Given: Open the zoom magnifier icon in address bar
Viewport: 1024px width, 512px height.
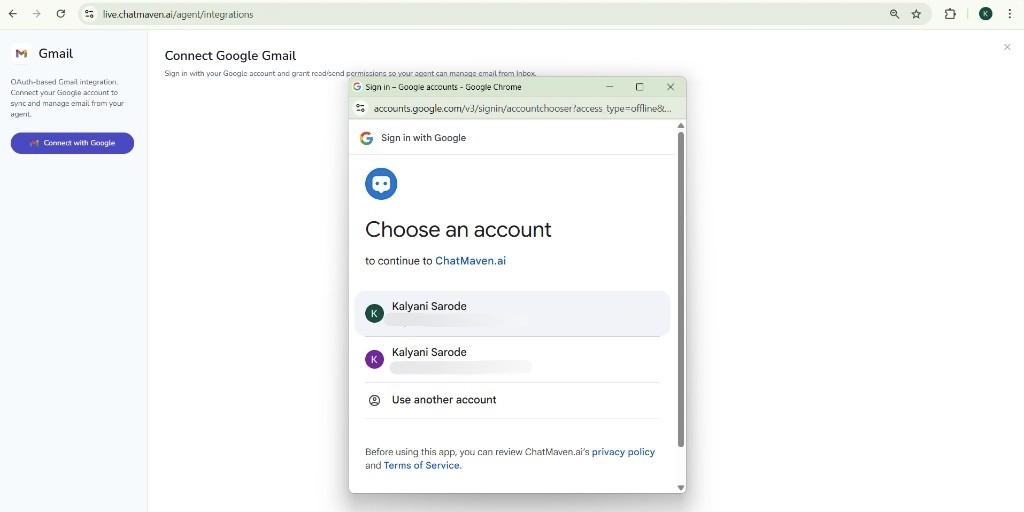Looking at the screenshot, I should [894, 14].
